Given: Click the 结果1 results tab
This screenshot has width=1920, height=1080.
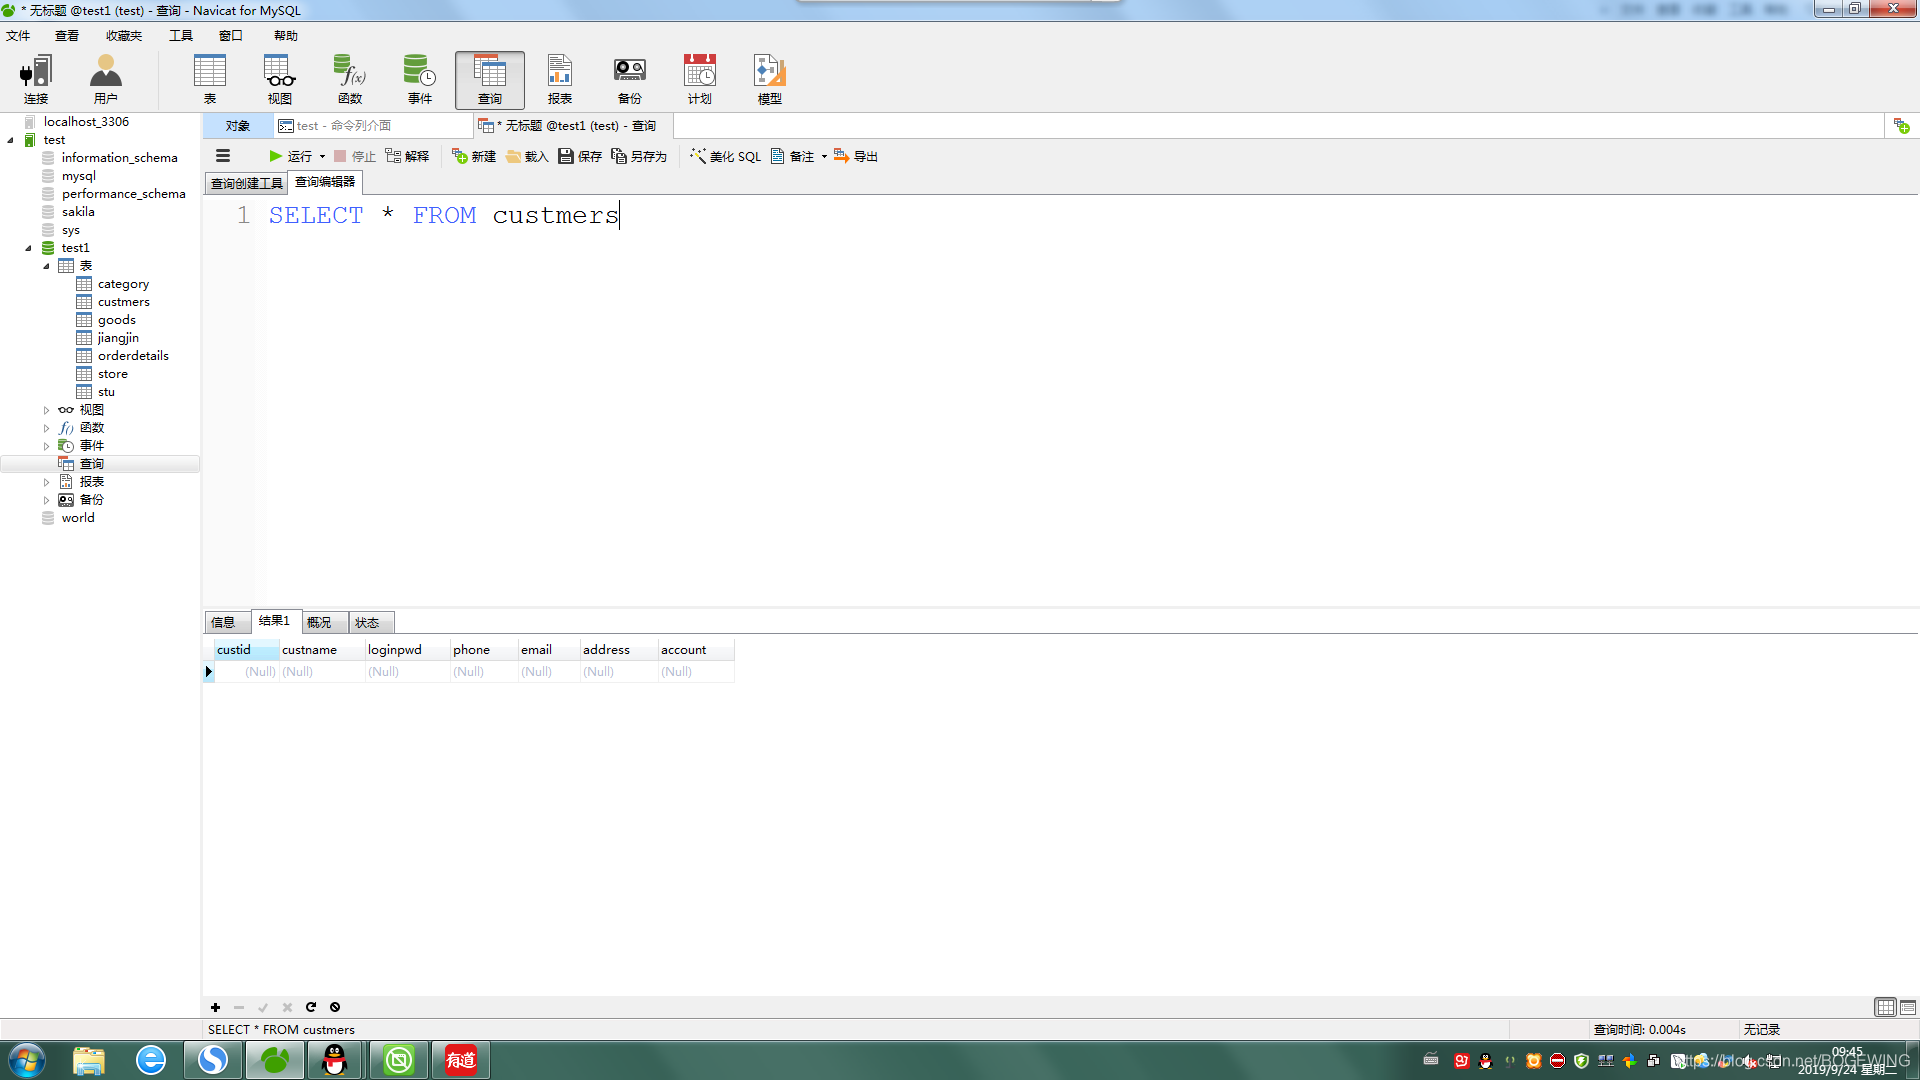Looking at the screenshot, I should coord(273,621).
